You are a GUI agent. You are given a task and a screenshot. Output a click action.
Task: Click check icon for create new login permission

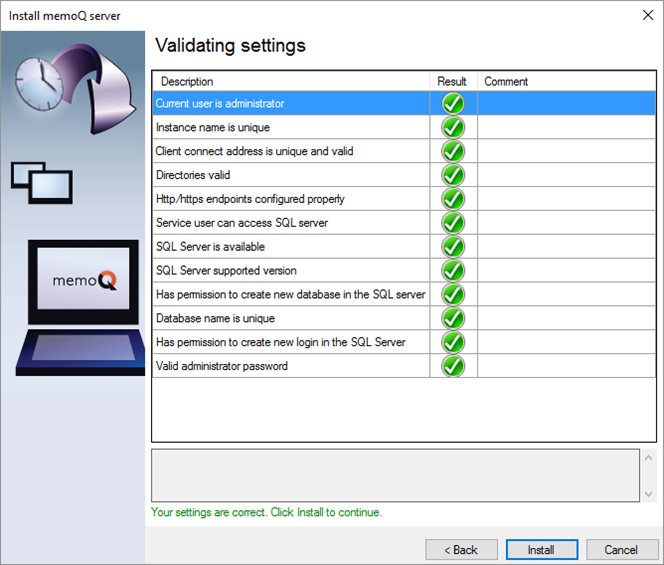453,342
